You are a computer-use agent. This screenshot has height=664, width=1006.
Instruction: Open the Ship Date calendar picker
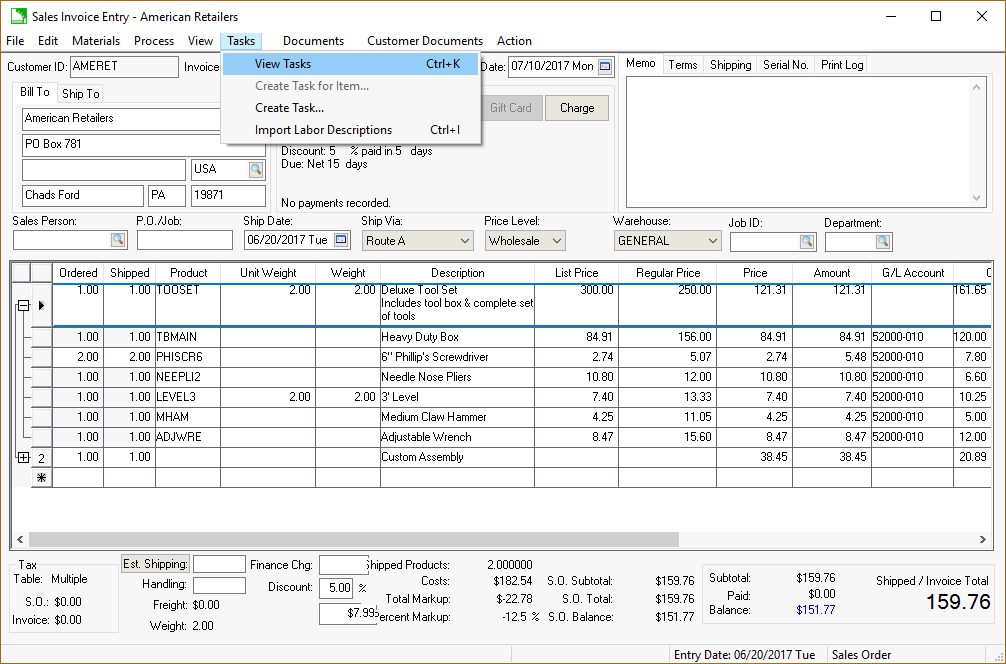341,240
